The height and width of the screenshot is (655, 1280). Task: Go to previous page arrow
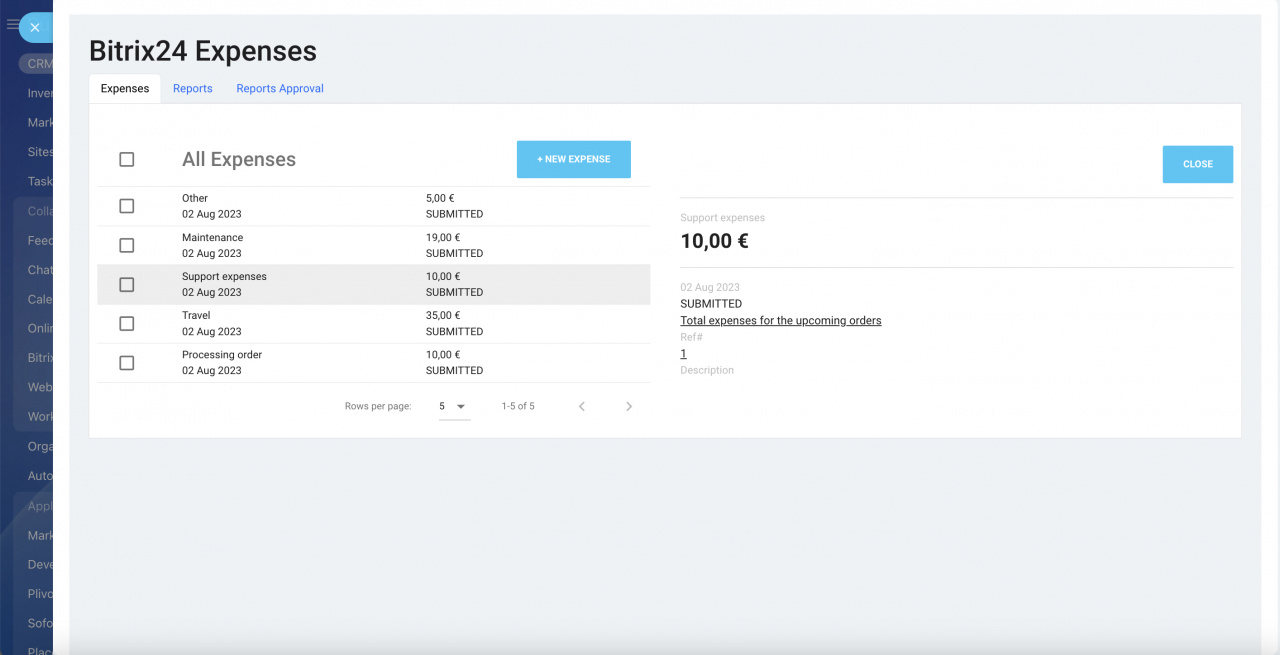(582, 406)
